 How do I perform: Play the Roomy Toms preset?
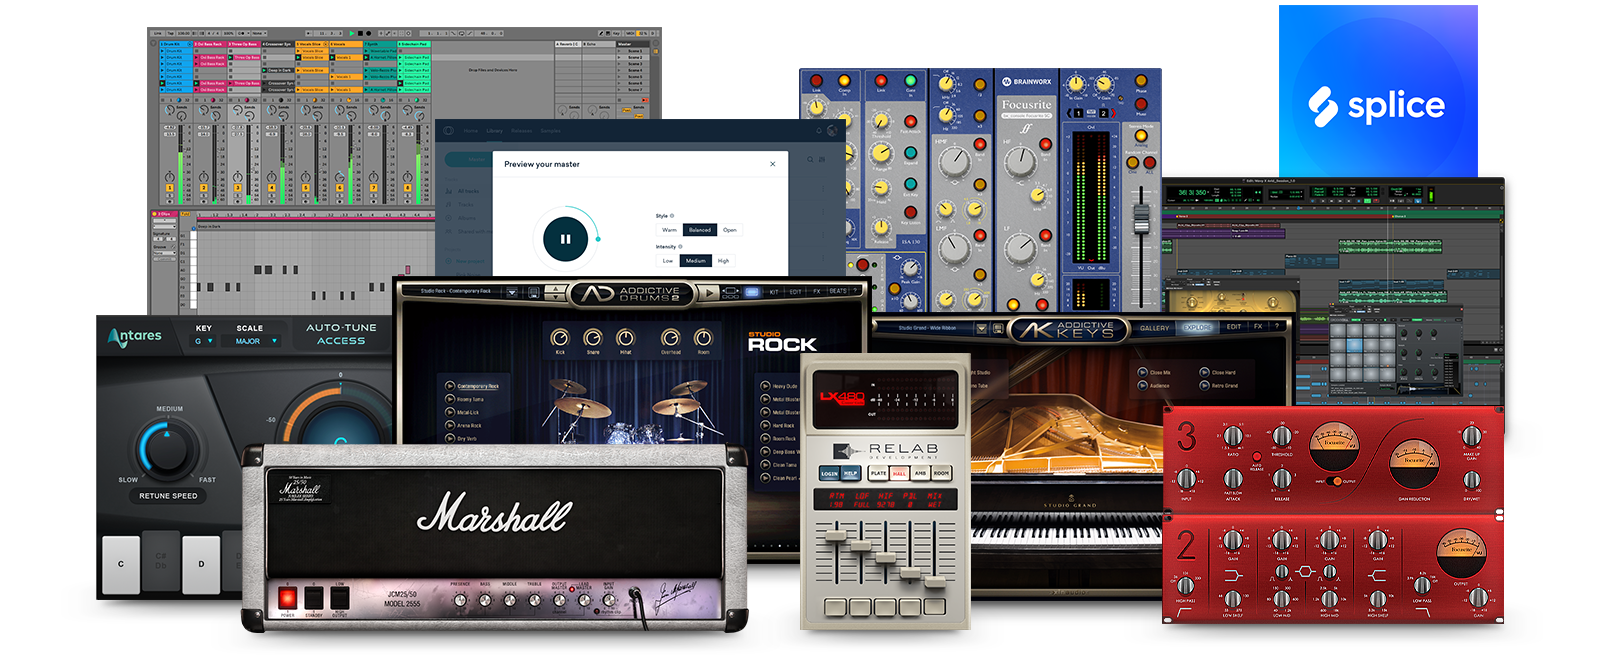(x=450, y=399)
